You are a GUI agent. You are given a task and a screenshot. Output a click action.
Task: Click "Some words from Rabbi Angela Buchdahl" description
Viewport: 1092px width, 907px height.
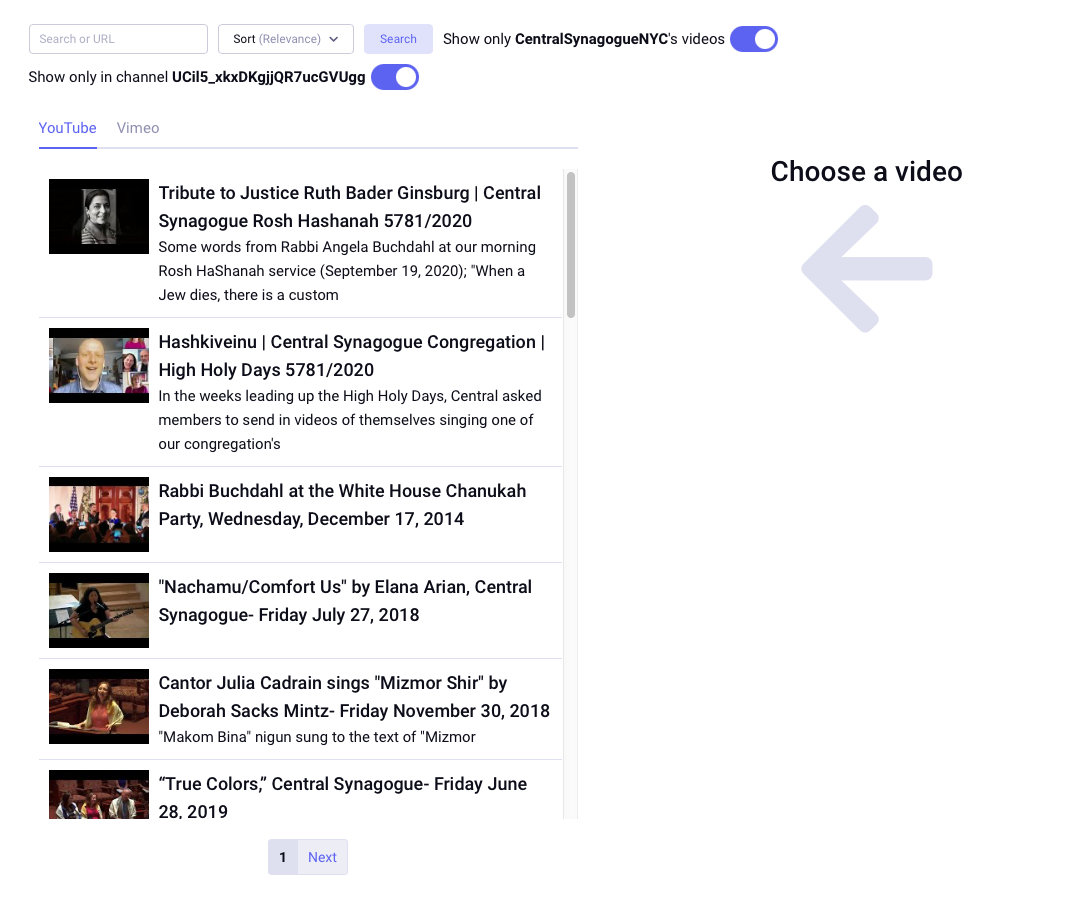[x=347, y=271]
